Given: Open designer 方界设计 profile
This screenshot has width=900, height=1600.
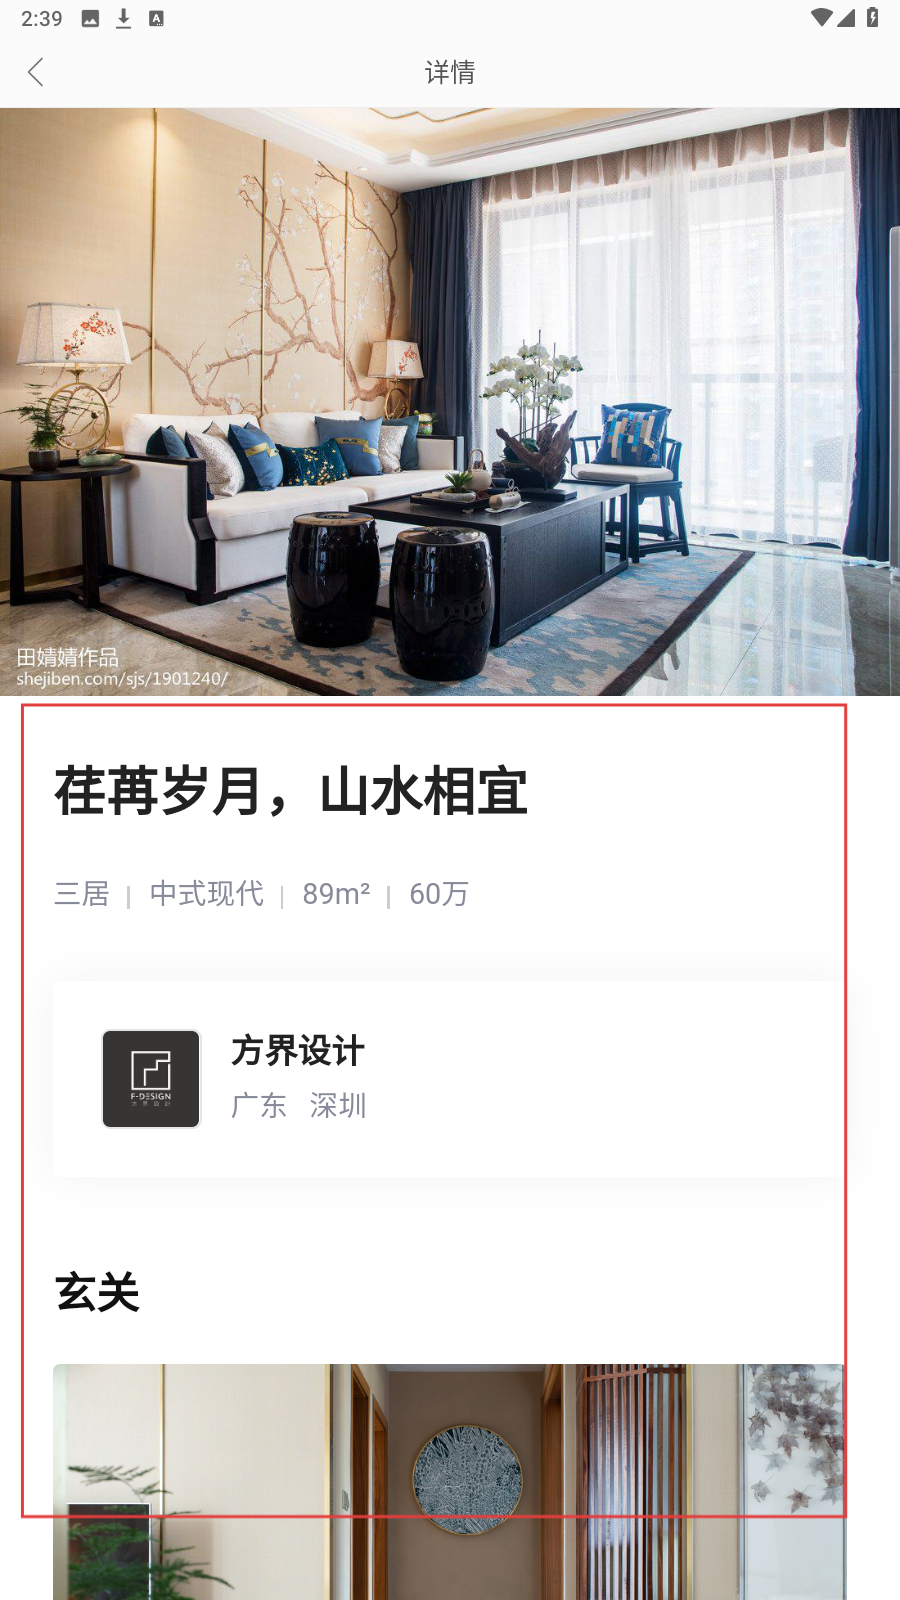Looking at the screenshot, I should click(x=449, y=1079).
